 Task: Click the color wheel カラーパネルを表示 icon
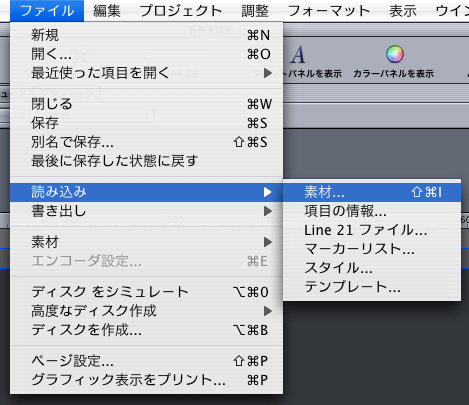pos(395,54)
